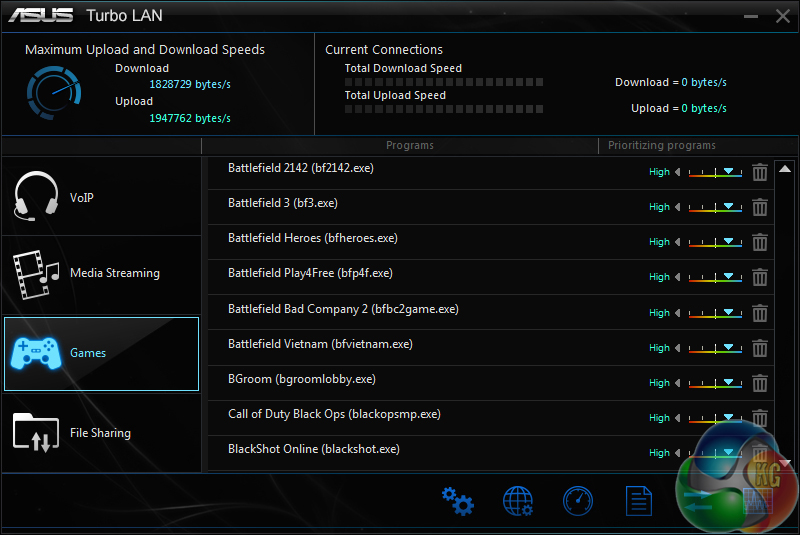
Task: Delete Battlefield 2142 using its trash icon
Action: (x=760, y=172)
